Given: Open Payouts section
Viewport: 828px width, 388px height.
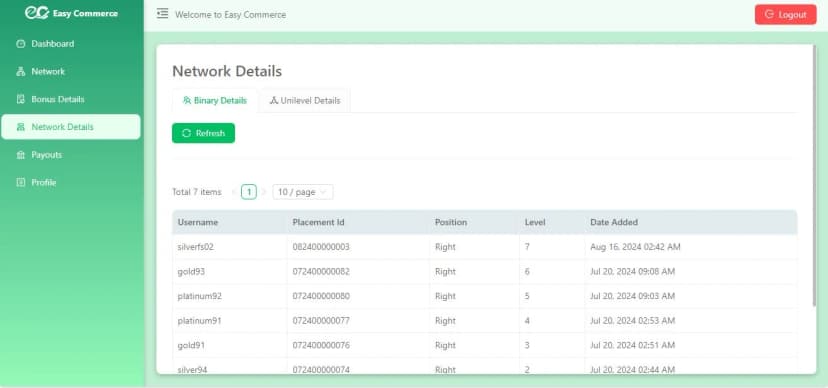Looking at the screenshot, I should (x=71, y=155).
